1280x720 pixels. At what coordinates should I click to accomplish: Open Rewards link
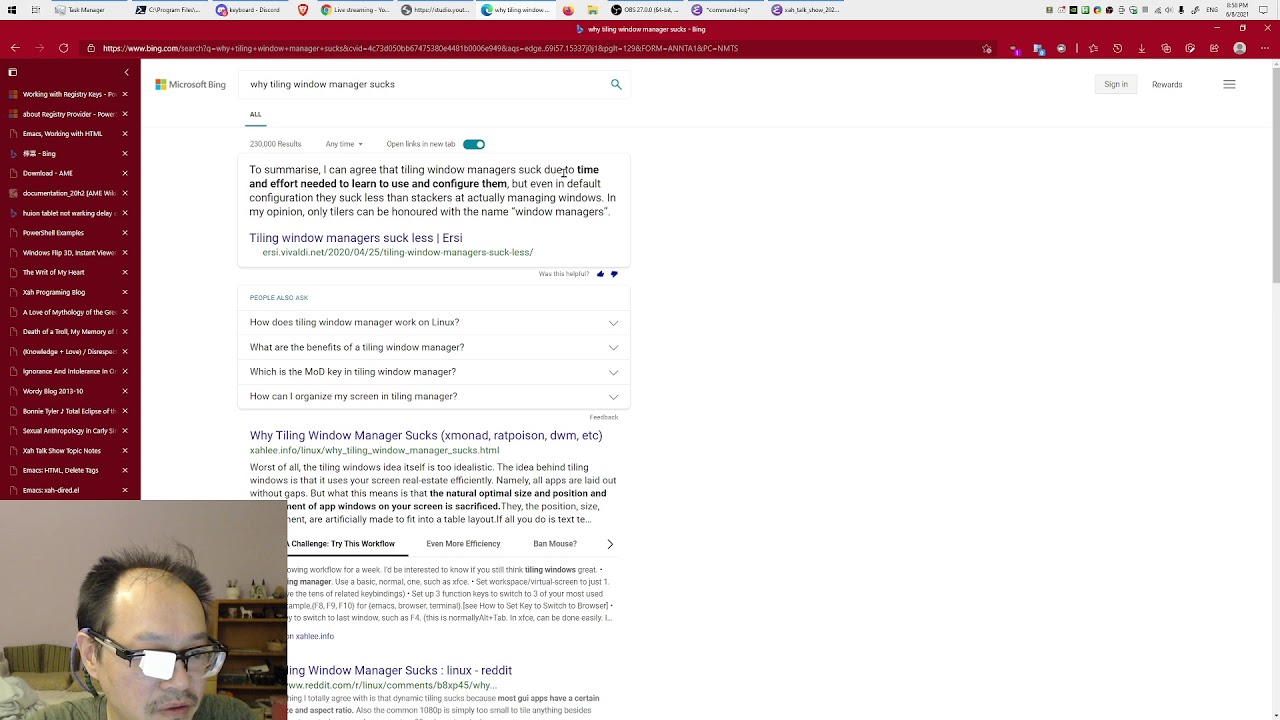tap(1167, 84)
